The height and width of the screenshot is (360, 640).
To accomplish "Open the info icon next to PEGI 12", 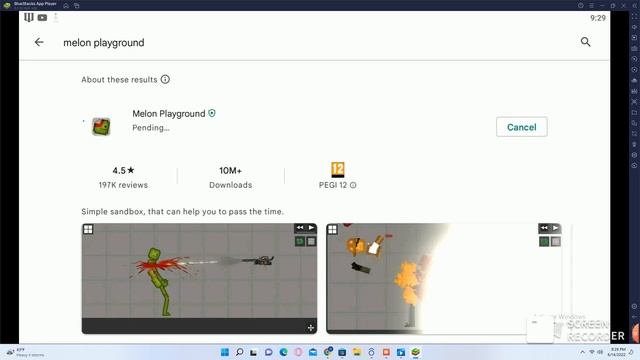I will 353,185.
